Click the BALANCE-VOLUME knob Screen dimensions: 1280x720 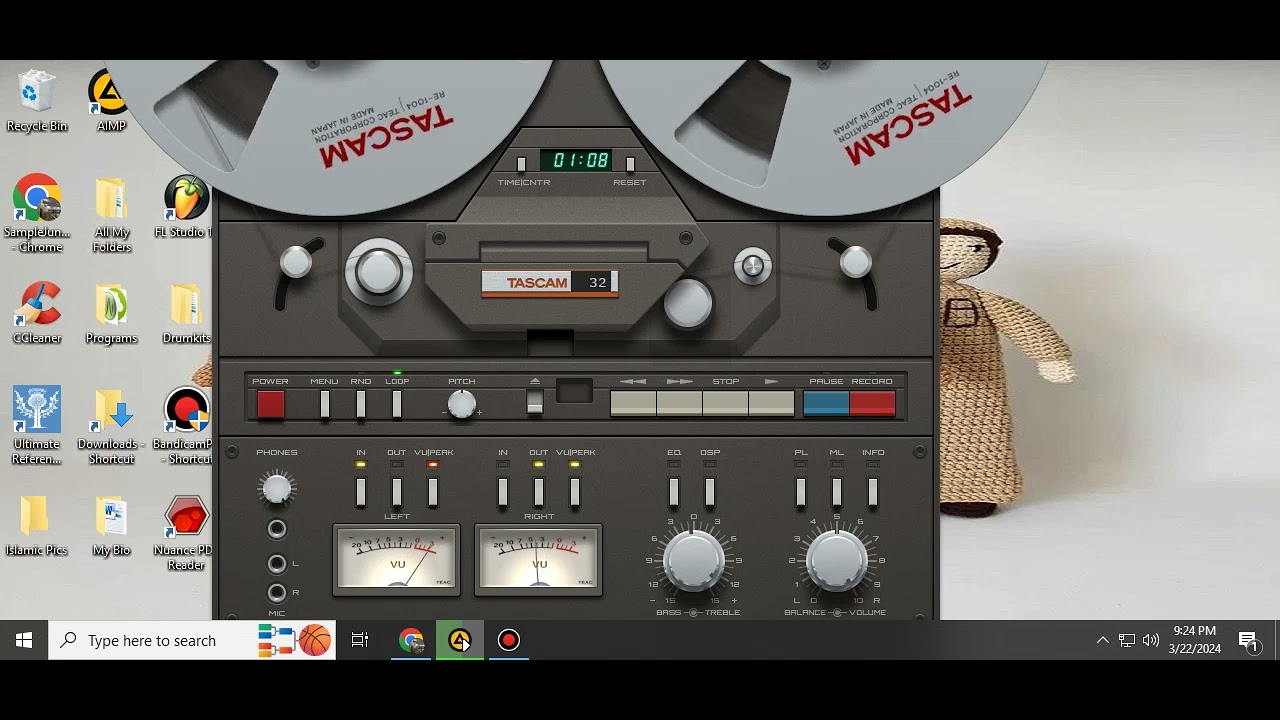837,561
